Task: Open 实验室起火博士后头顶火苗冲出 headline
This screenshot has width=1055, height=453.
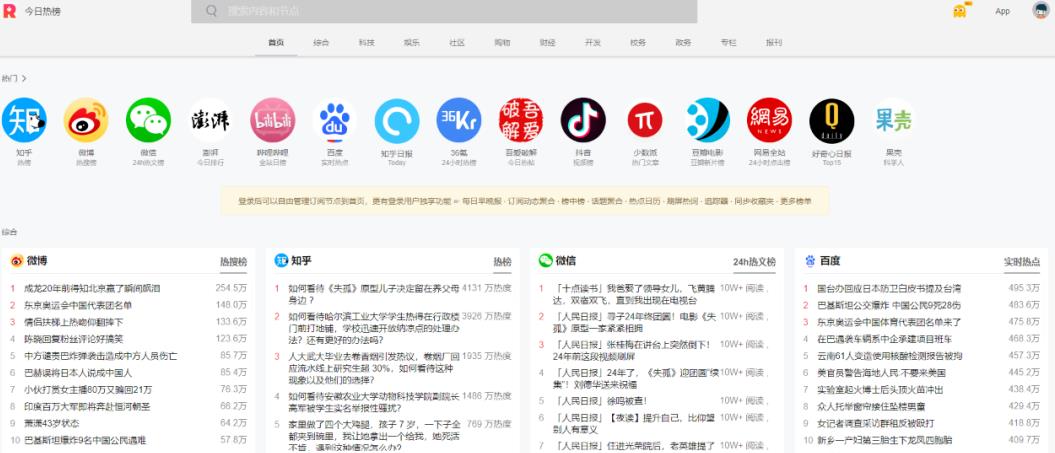Action: pos(880,389)
